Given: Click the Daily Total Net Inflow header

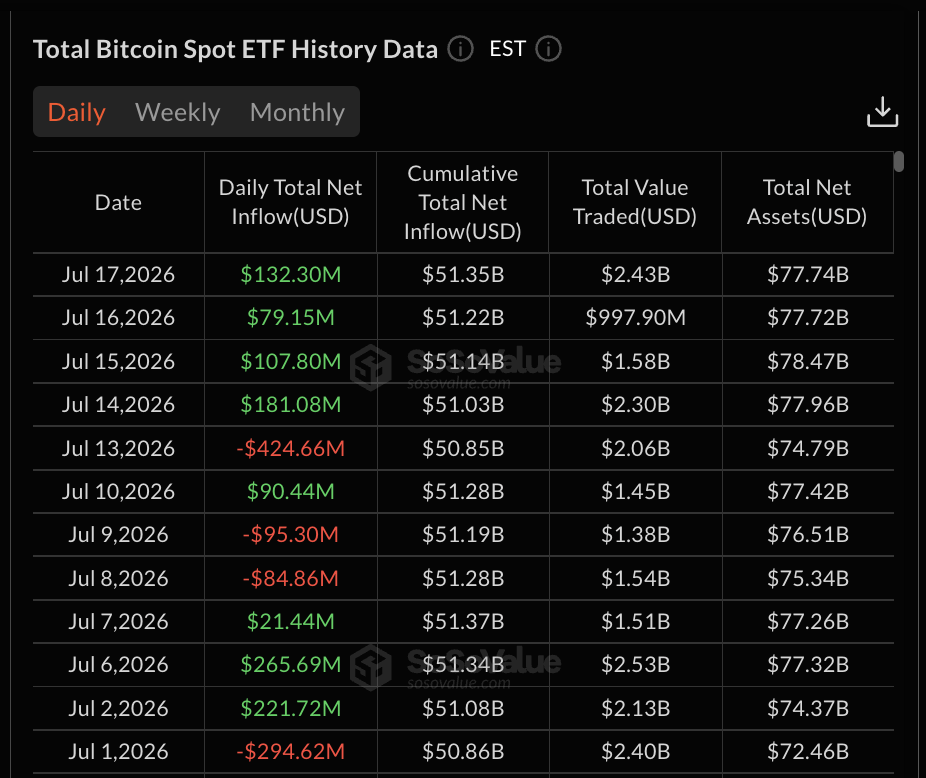Looking at the screenshot, I should pyautogui.click(x=291, y=202).
